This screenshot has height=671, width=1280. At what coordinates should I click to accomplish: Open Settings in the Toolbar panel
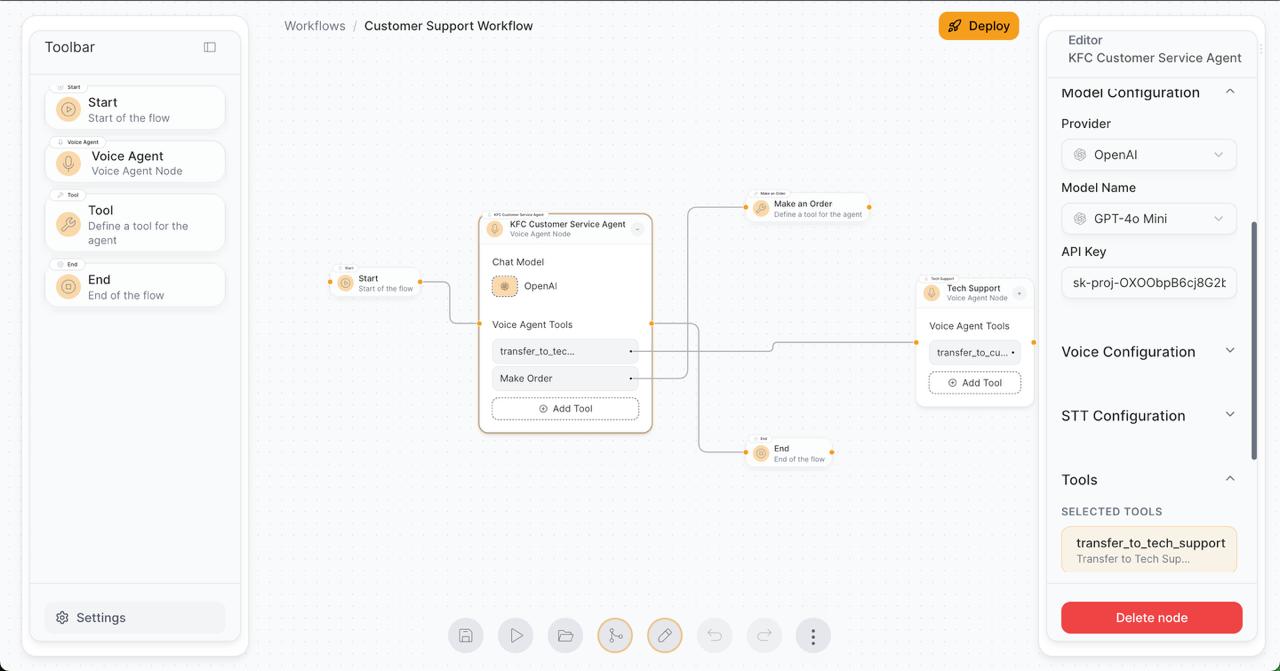click(x=135, y=618)
